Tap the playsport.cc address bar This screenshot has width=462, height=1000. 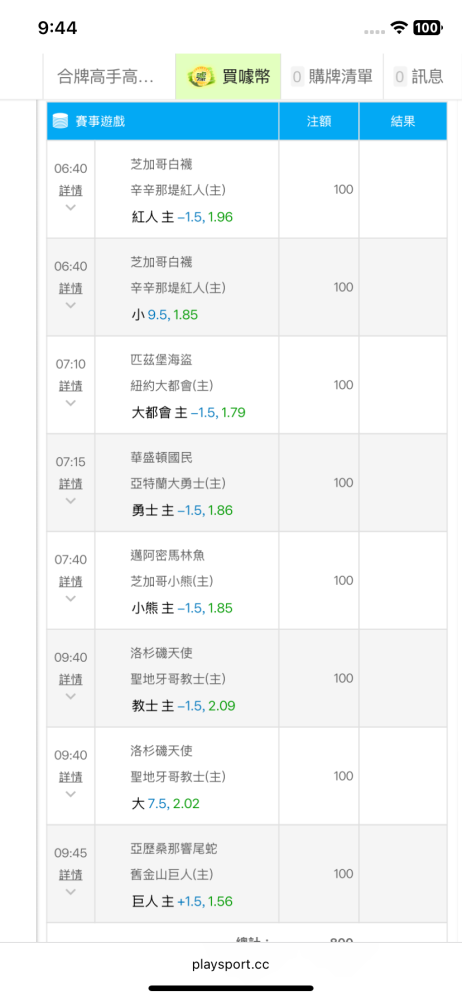[231, 964]
